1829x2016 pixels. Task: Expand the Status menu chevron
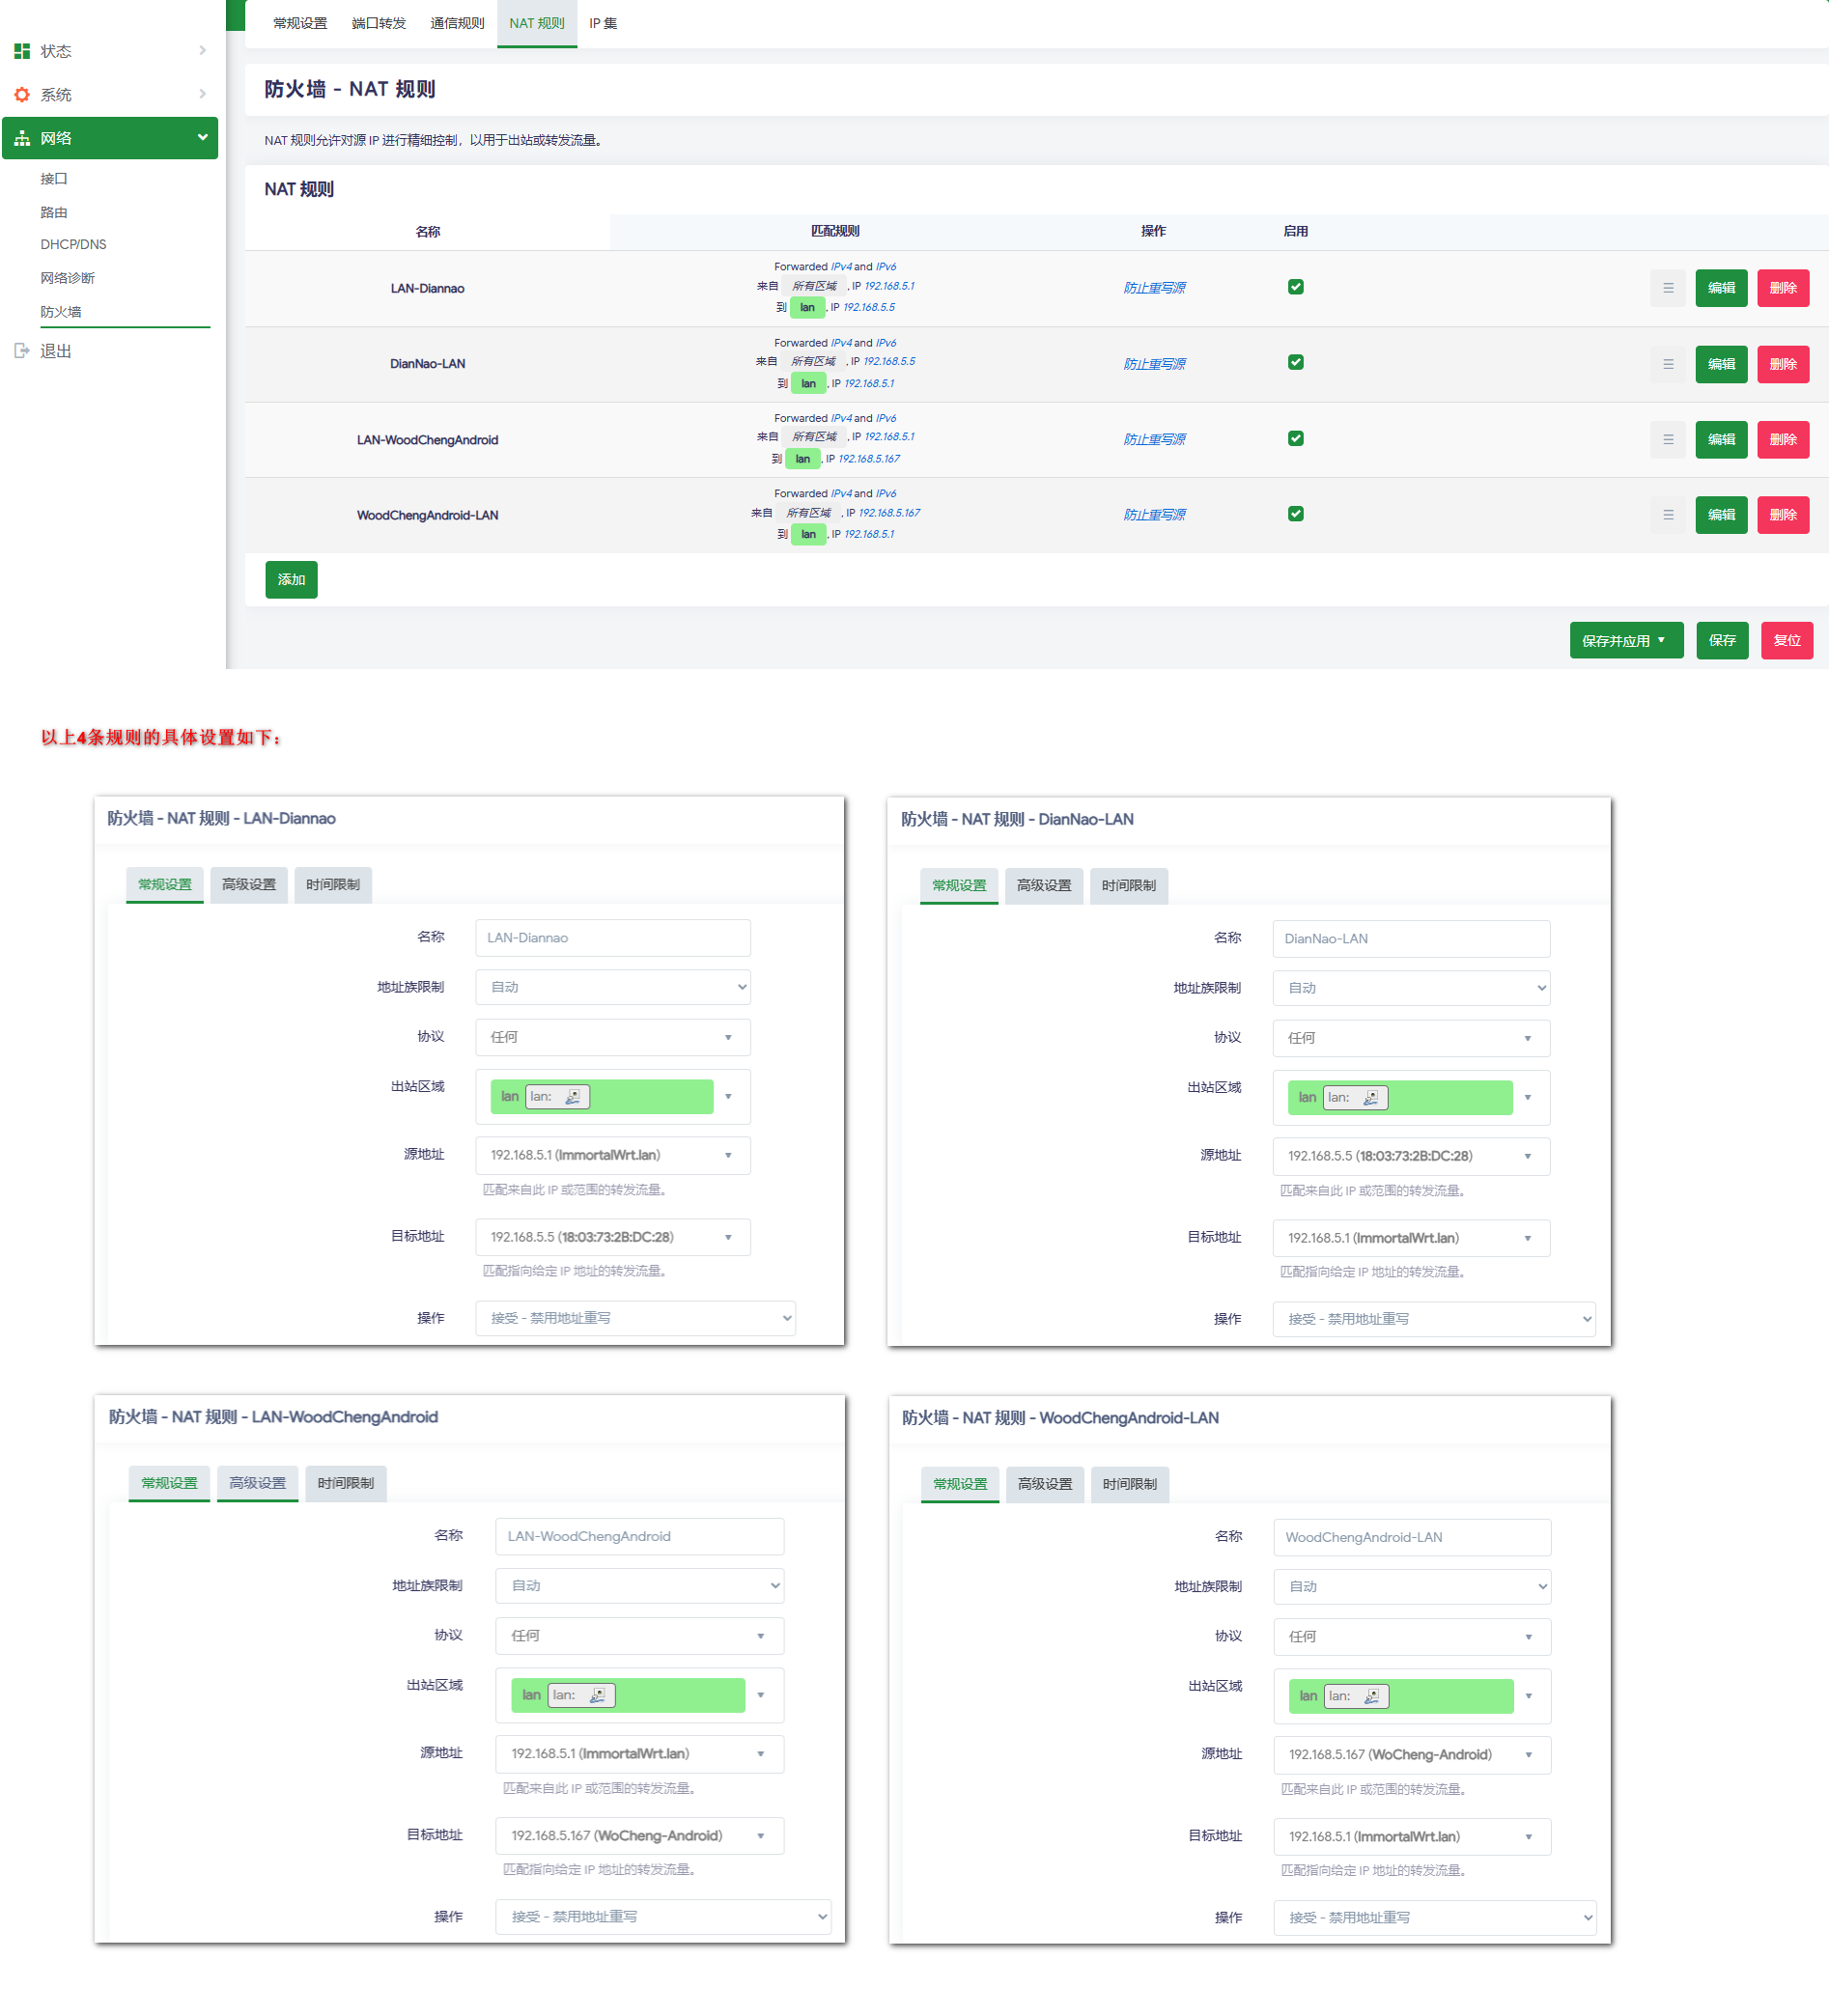point(202,51)
